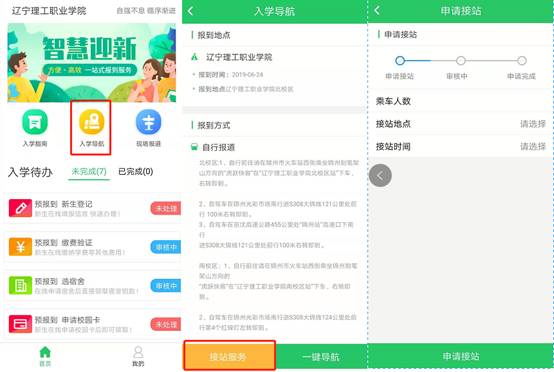554x372 pixels.
Task: Click the orange 接站服务 button
Action: [x=229, y=356]
